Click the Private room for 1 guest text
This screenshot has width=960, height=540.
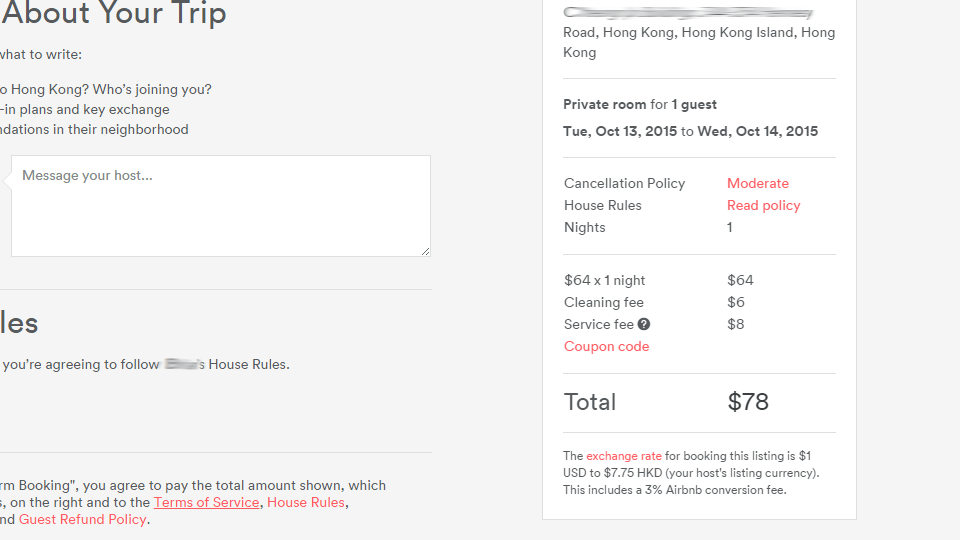coord(640,105)
